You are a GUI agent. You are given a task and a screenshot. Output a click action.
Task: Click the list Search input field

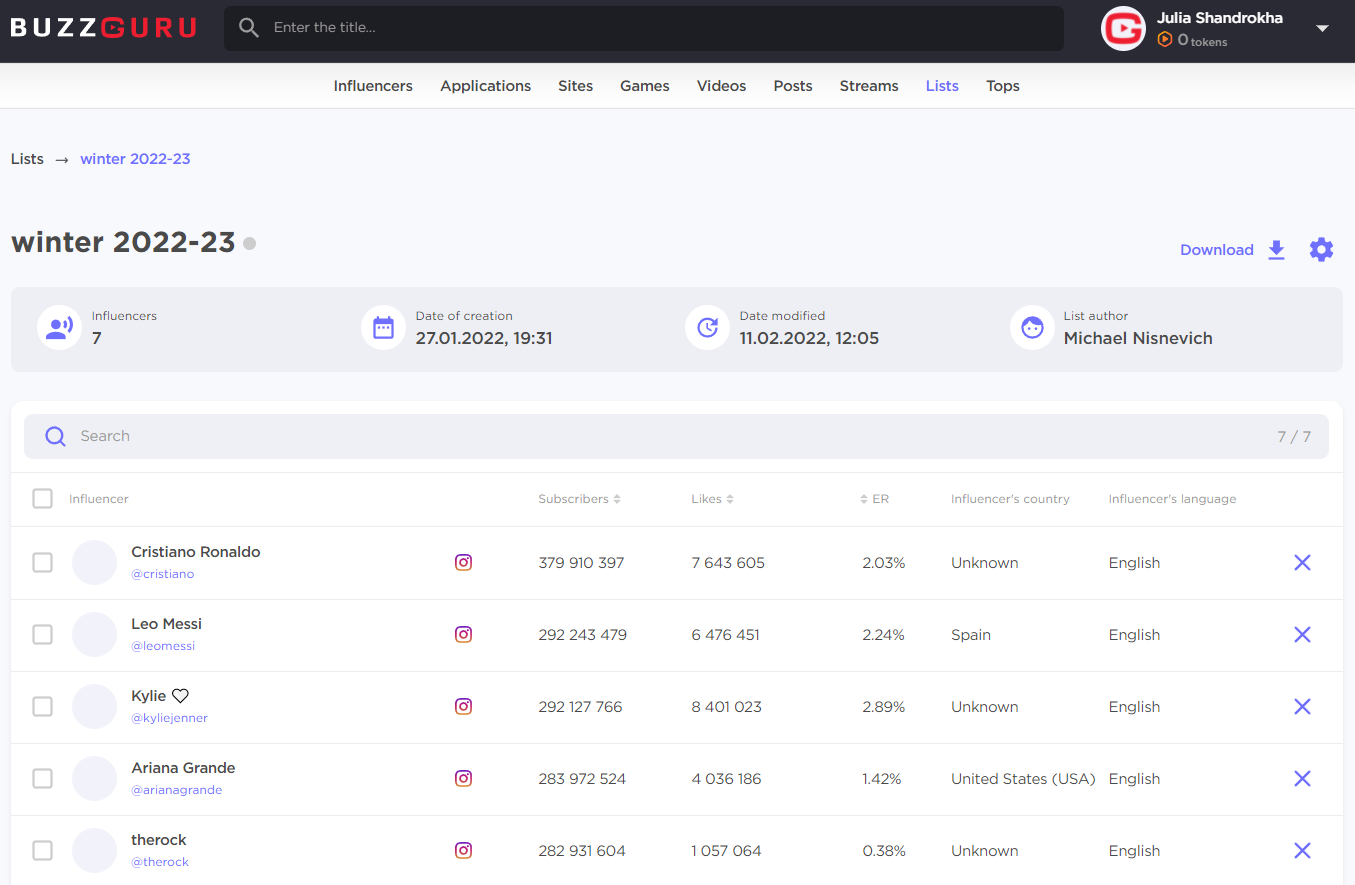[676, 436]
